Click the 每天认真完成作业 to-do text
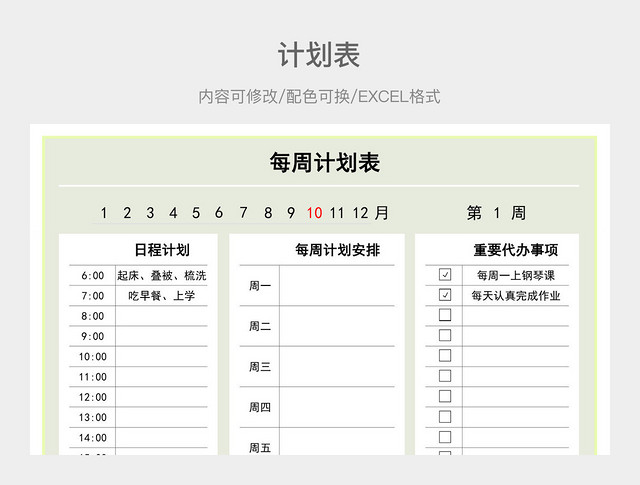The image size is (640, 485). (516, 296)
